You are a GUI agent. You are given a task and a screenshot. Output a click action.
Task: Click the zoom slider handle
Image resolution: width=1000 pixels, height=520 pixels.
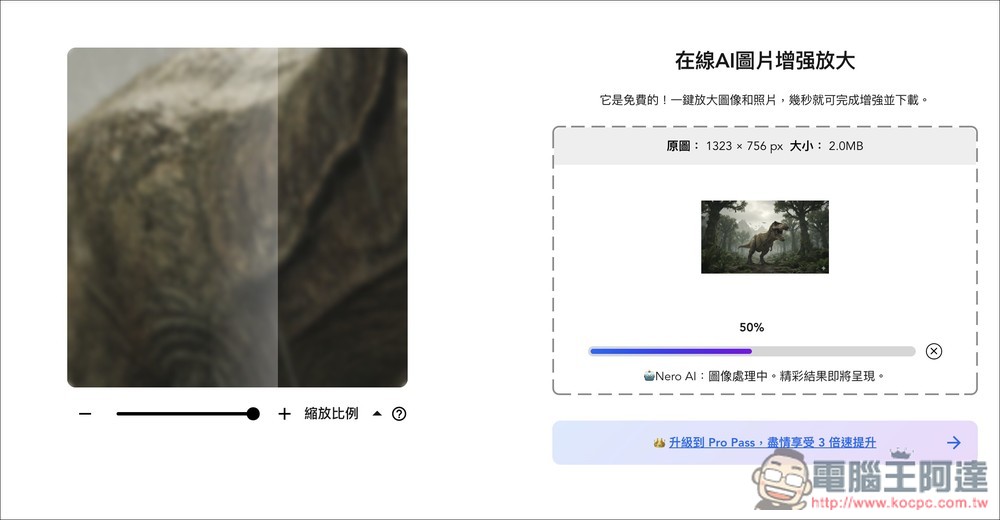[x=253, y=414]
